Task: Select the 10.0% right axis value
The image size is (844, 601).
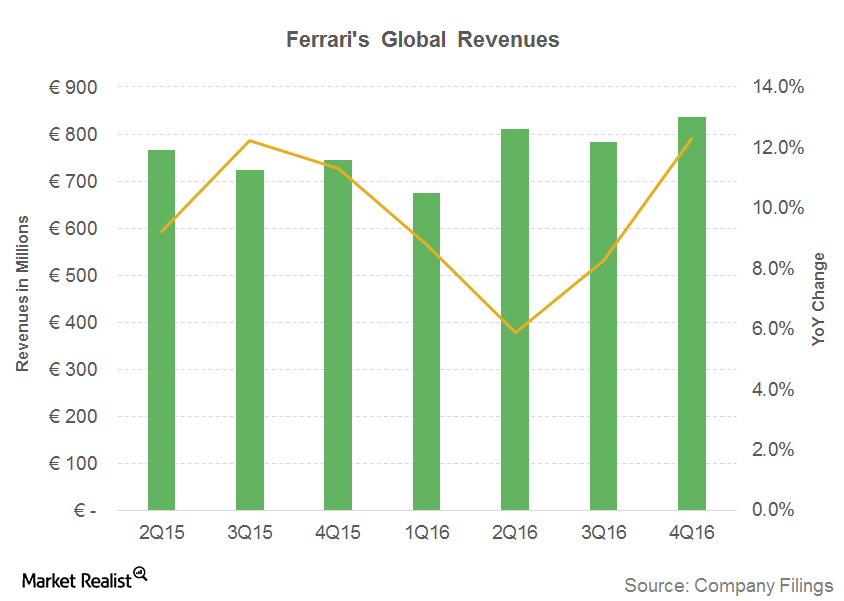Action: click(778, 208)
